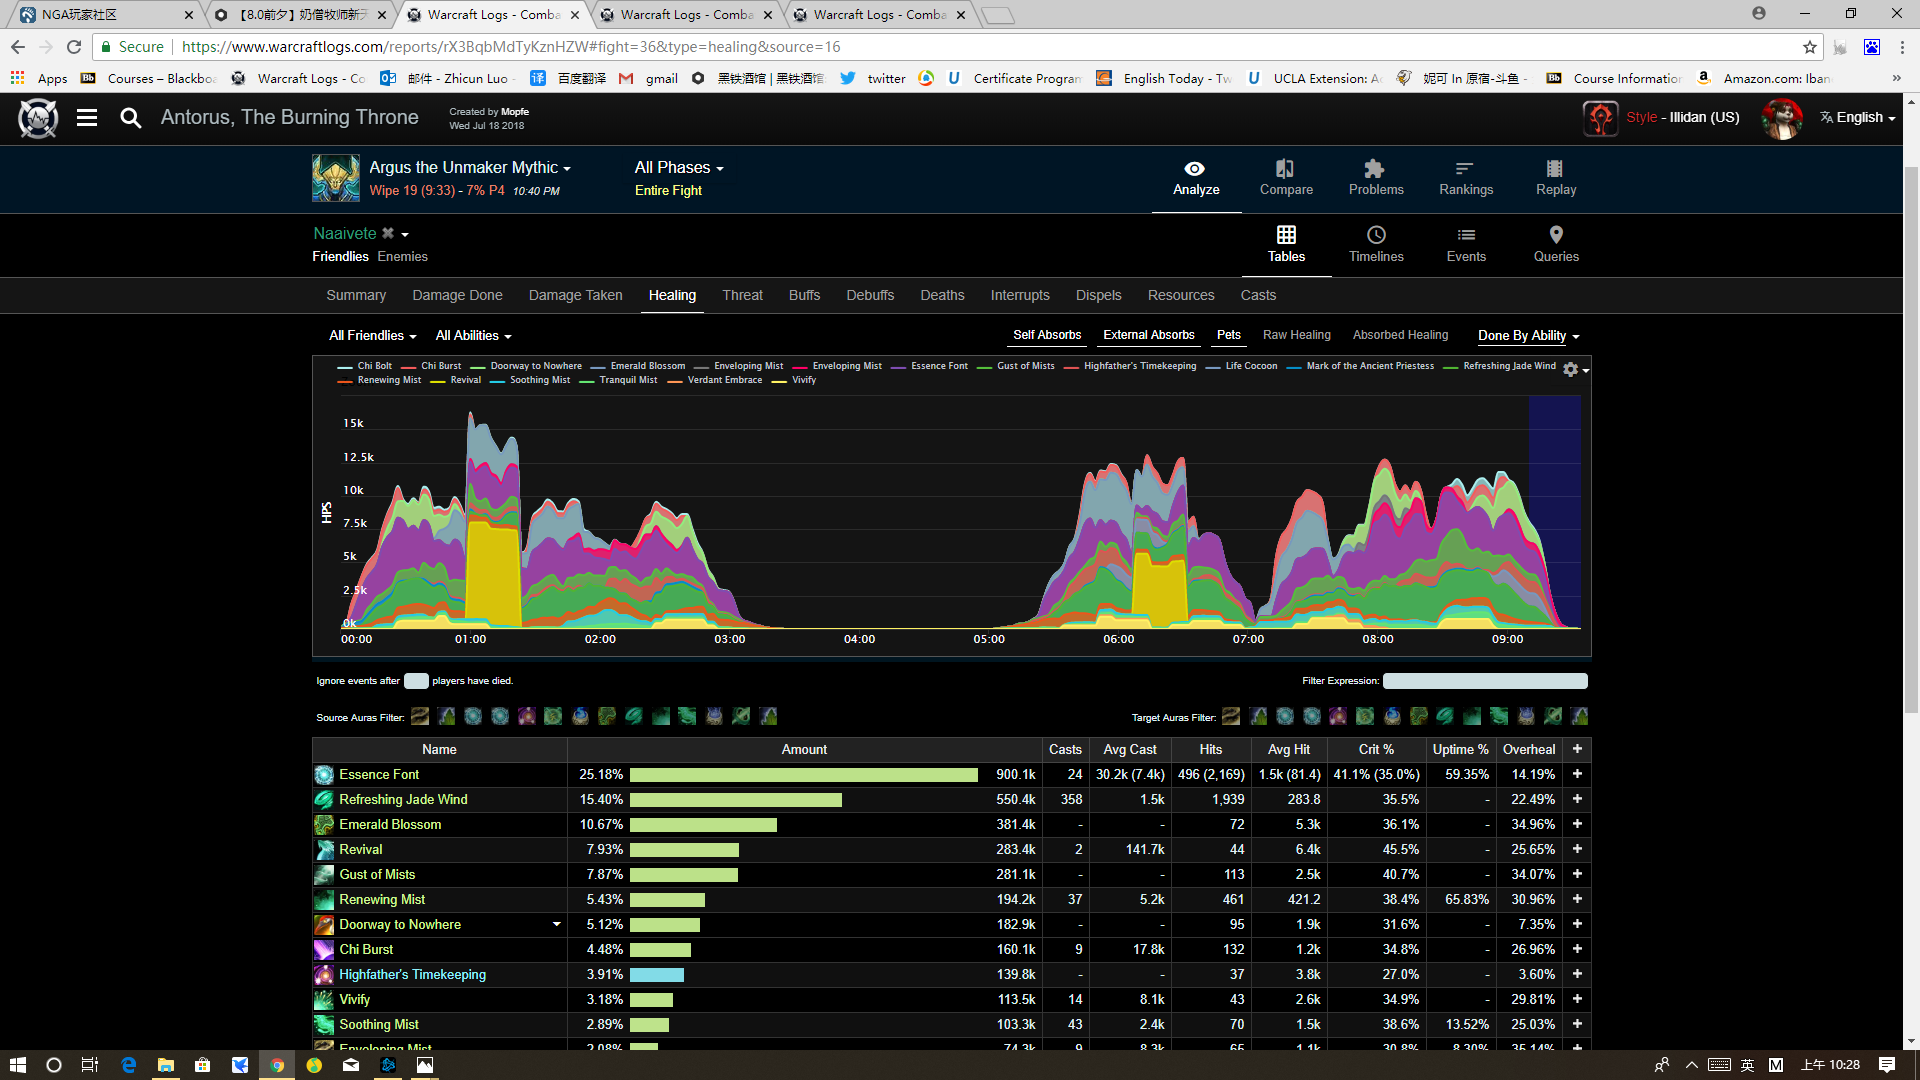Open Highfather's Timekeeping ability link
This screenshot has height=1080, width=1920.
pyautogui.click(x=412, y=975)
